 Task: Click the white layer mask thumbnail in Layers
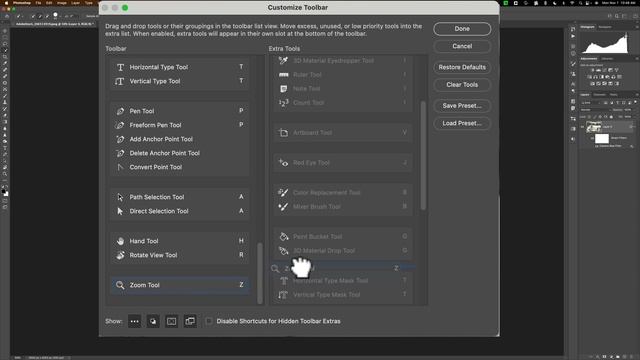(601, 139)
